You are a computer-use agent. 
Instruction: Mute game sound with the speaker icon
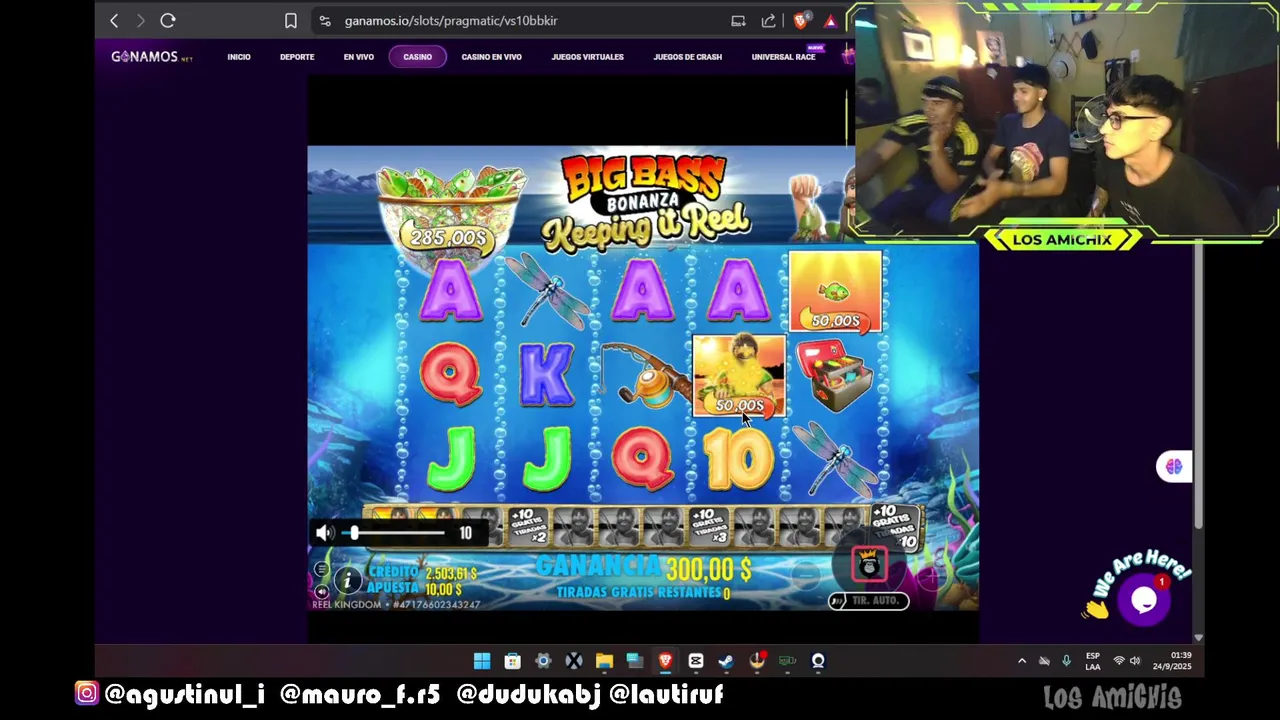pos(324,533)
